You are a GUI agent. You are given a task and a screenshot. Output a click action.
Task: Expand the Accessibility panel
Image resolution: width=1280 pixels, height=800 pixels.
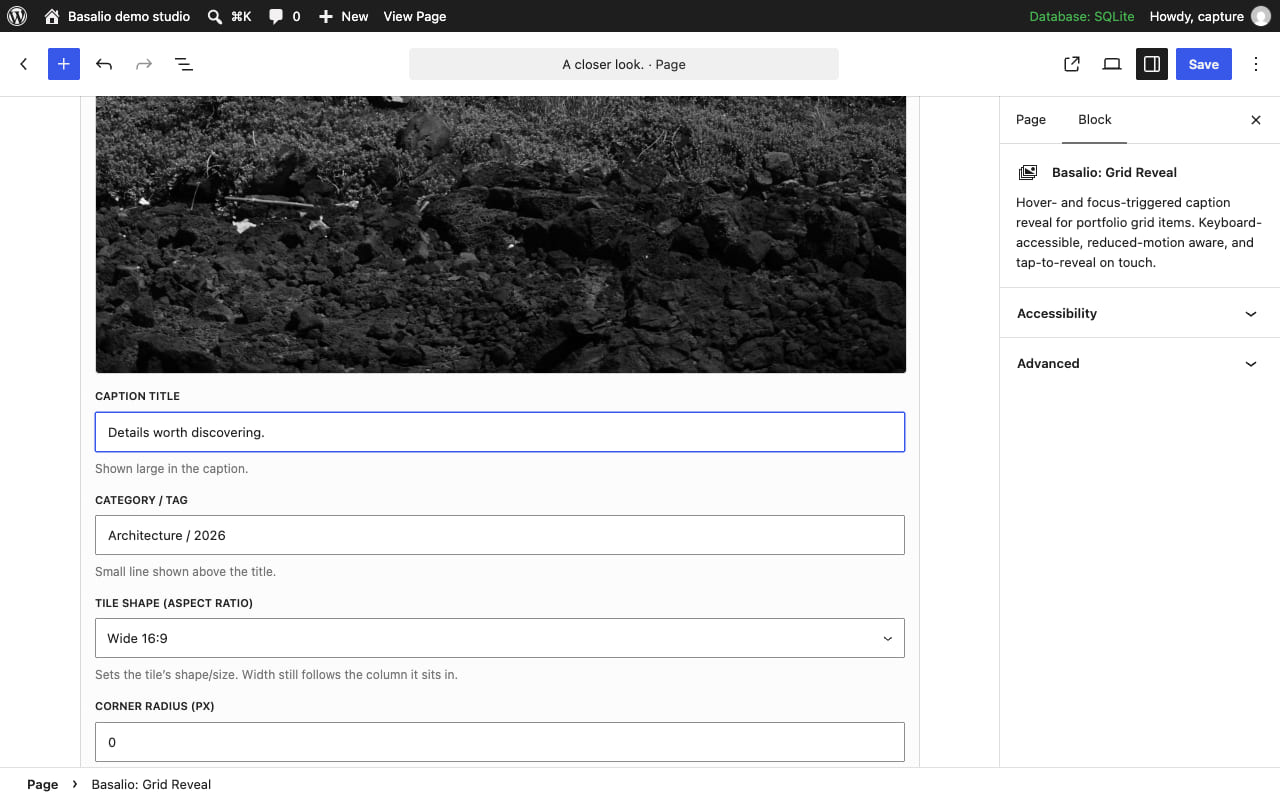pos(1140,313)
